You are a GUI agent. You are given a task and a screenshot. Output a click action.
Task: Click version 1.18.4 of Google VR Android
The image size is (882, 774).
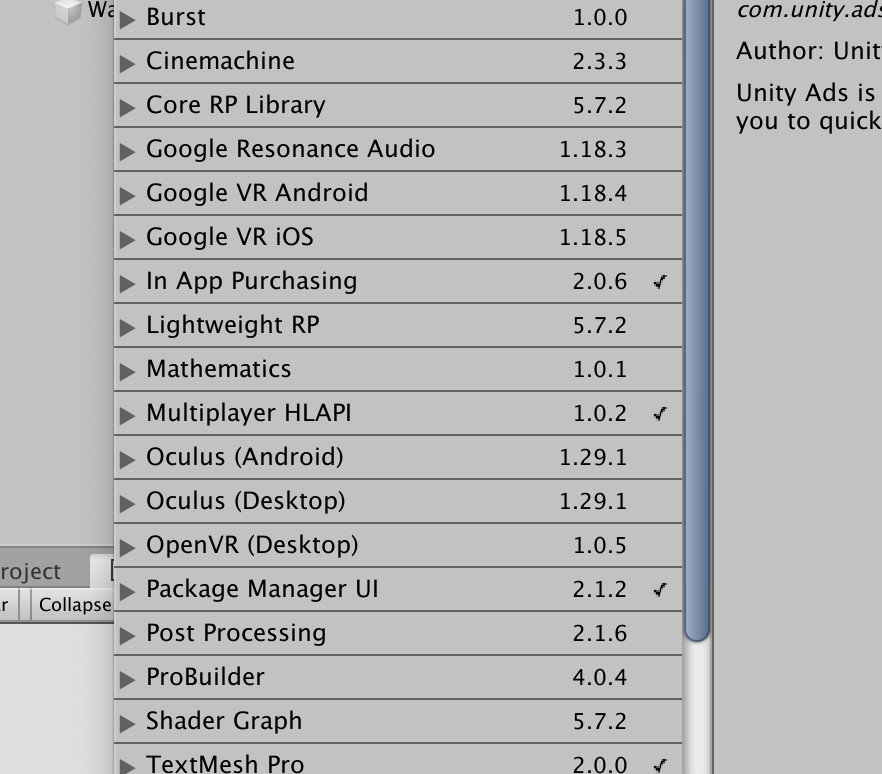593,194
